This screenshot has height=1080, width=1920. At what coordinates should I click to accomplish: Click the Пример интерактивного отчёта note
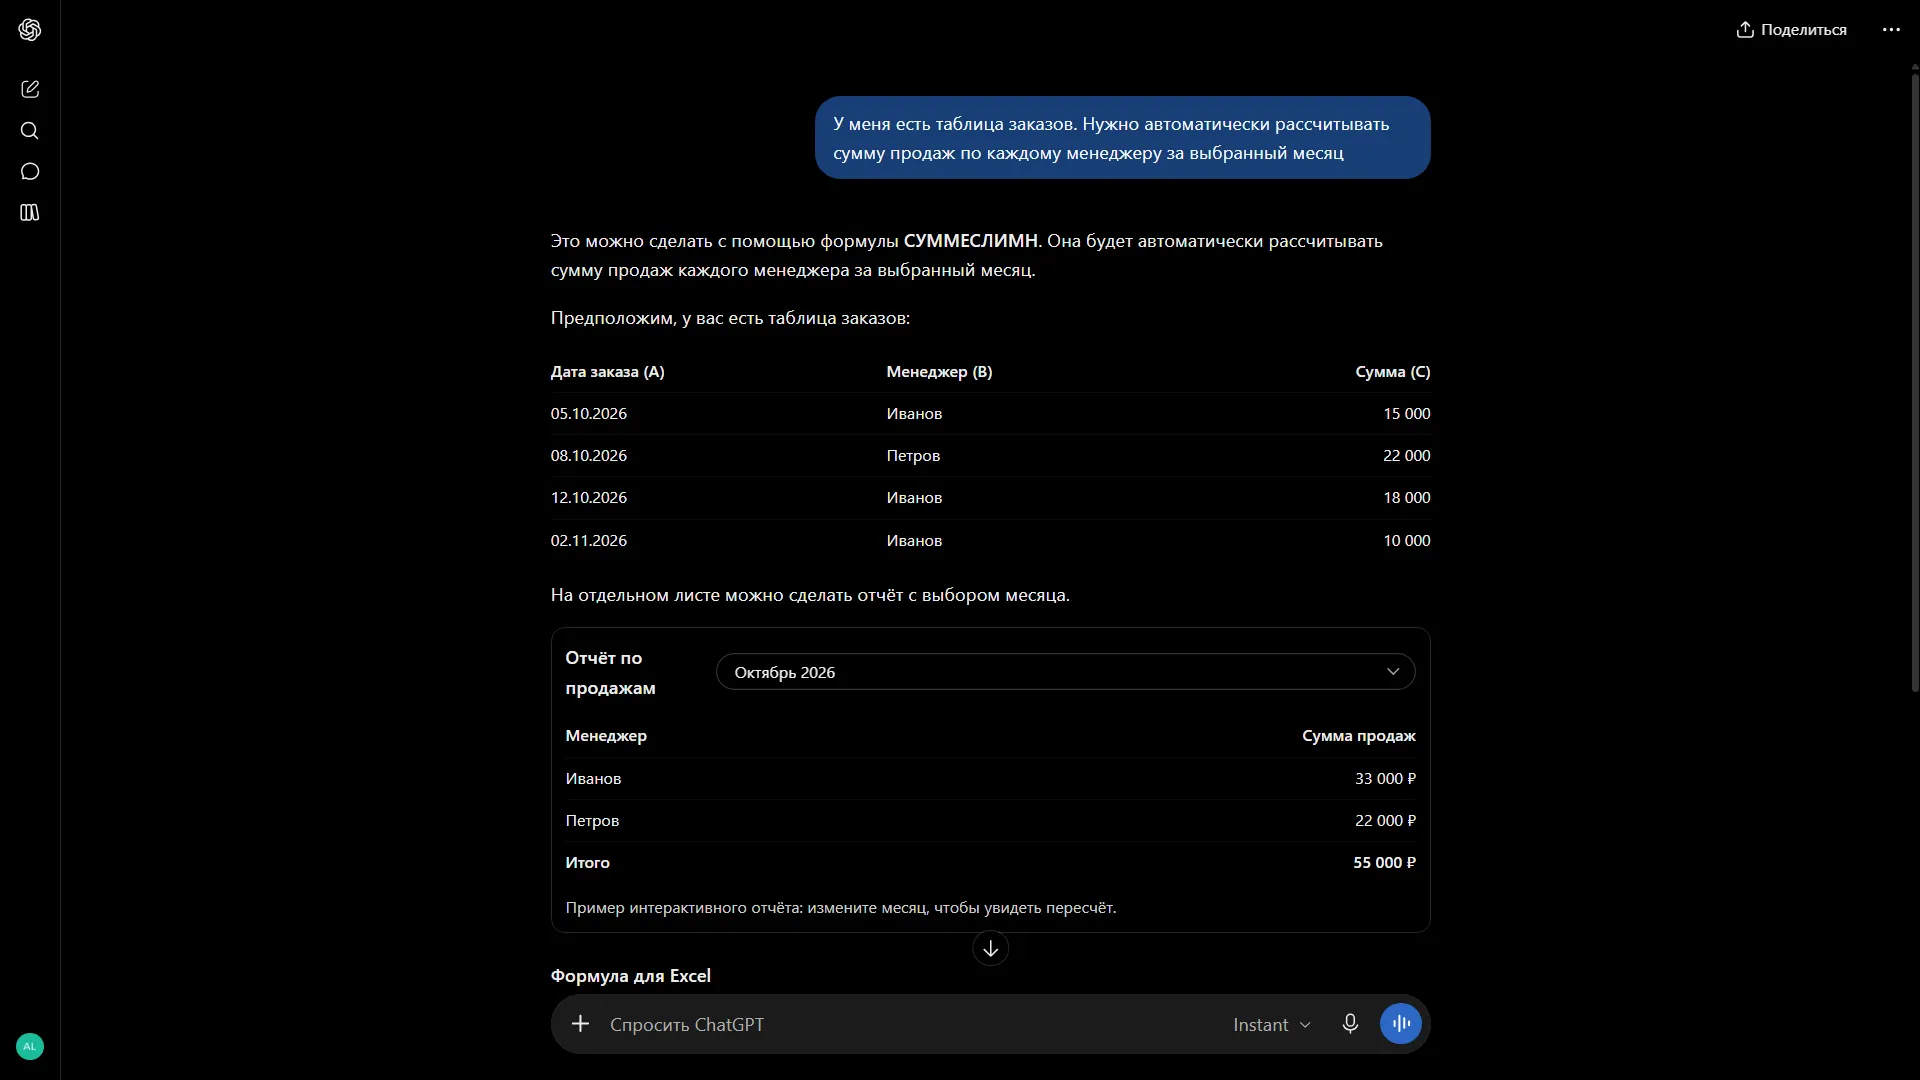[841, 908]
